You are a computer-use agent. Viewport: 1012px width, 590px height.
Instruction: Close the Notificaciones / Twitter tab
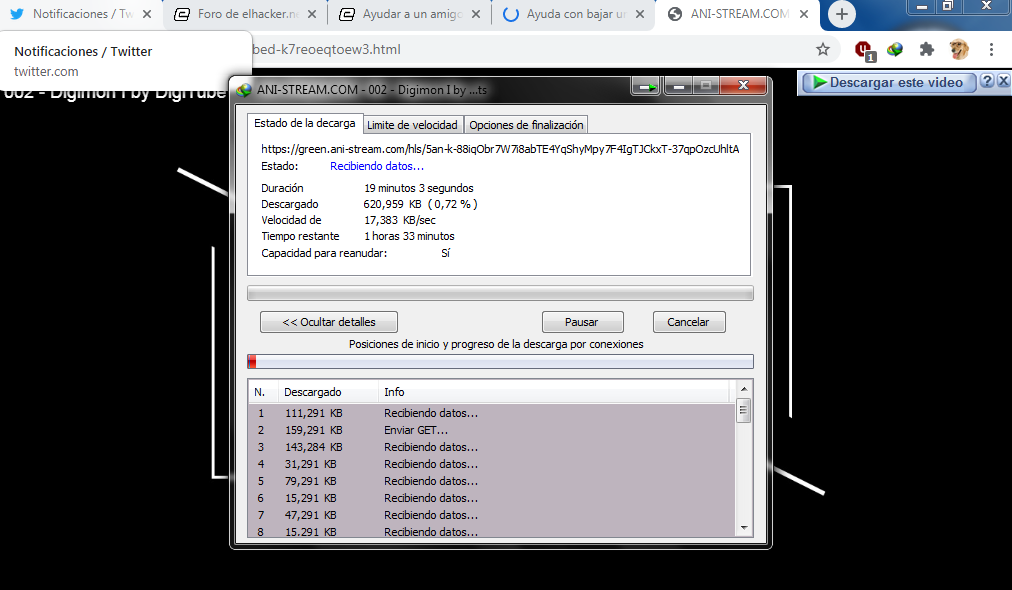147,14
